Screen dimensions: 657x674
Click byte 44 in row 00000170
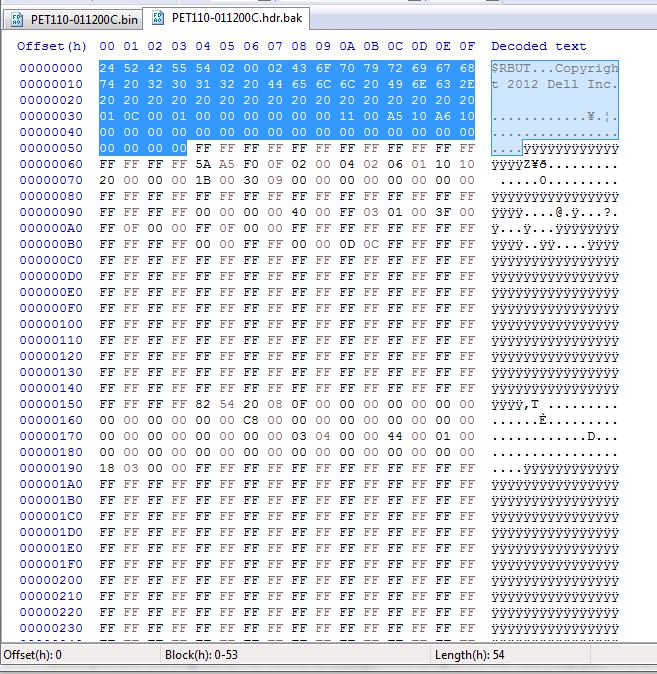click(395, 436)
